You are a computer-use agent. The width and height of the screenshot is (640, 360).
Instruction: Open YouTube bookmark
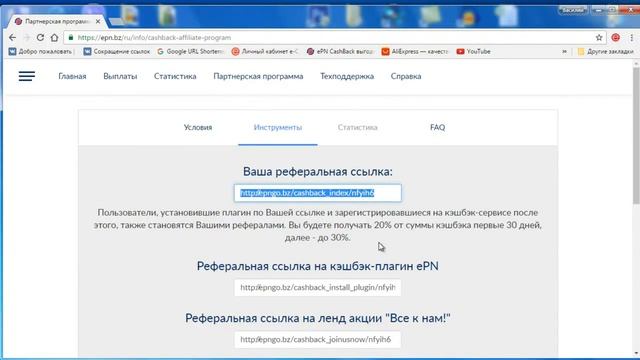[x=474, y=51]
